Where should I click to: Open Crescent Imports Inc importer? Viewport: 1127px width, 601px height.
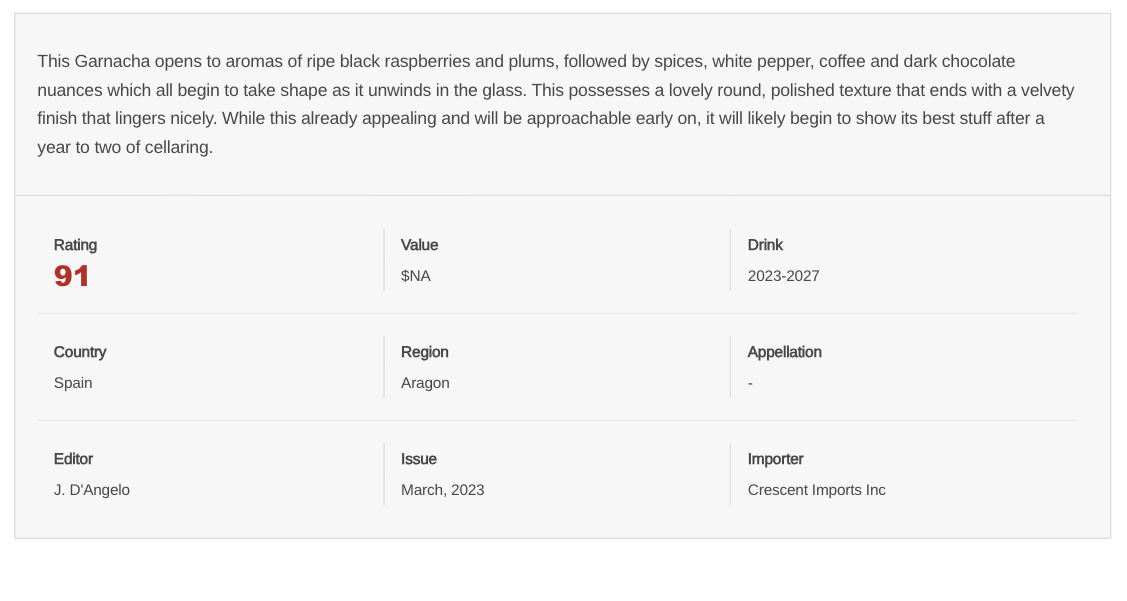[816, 490]
